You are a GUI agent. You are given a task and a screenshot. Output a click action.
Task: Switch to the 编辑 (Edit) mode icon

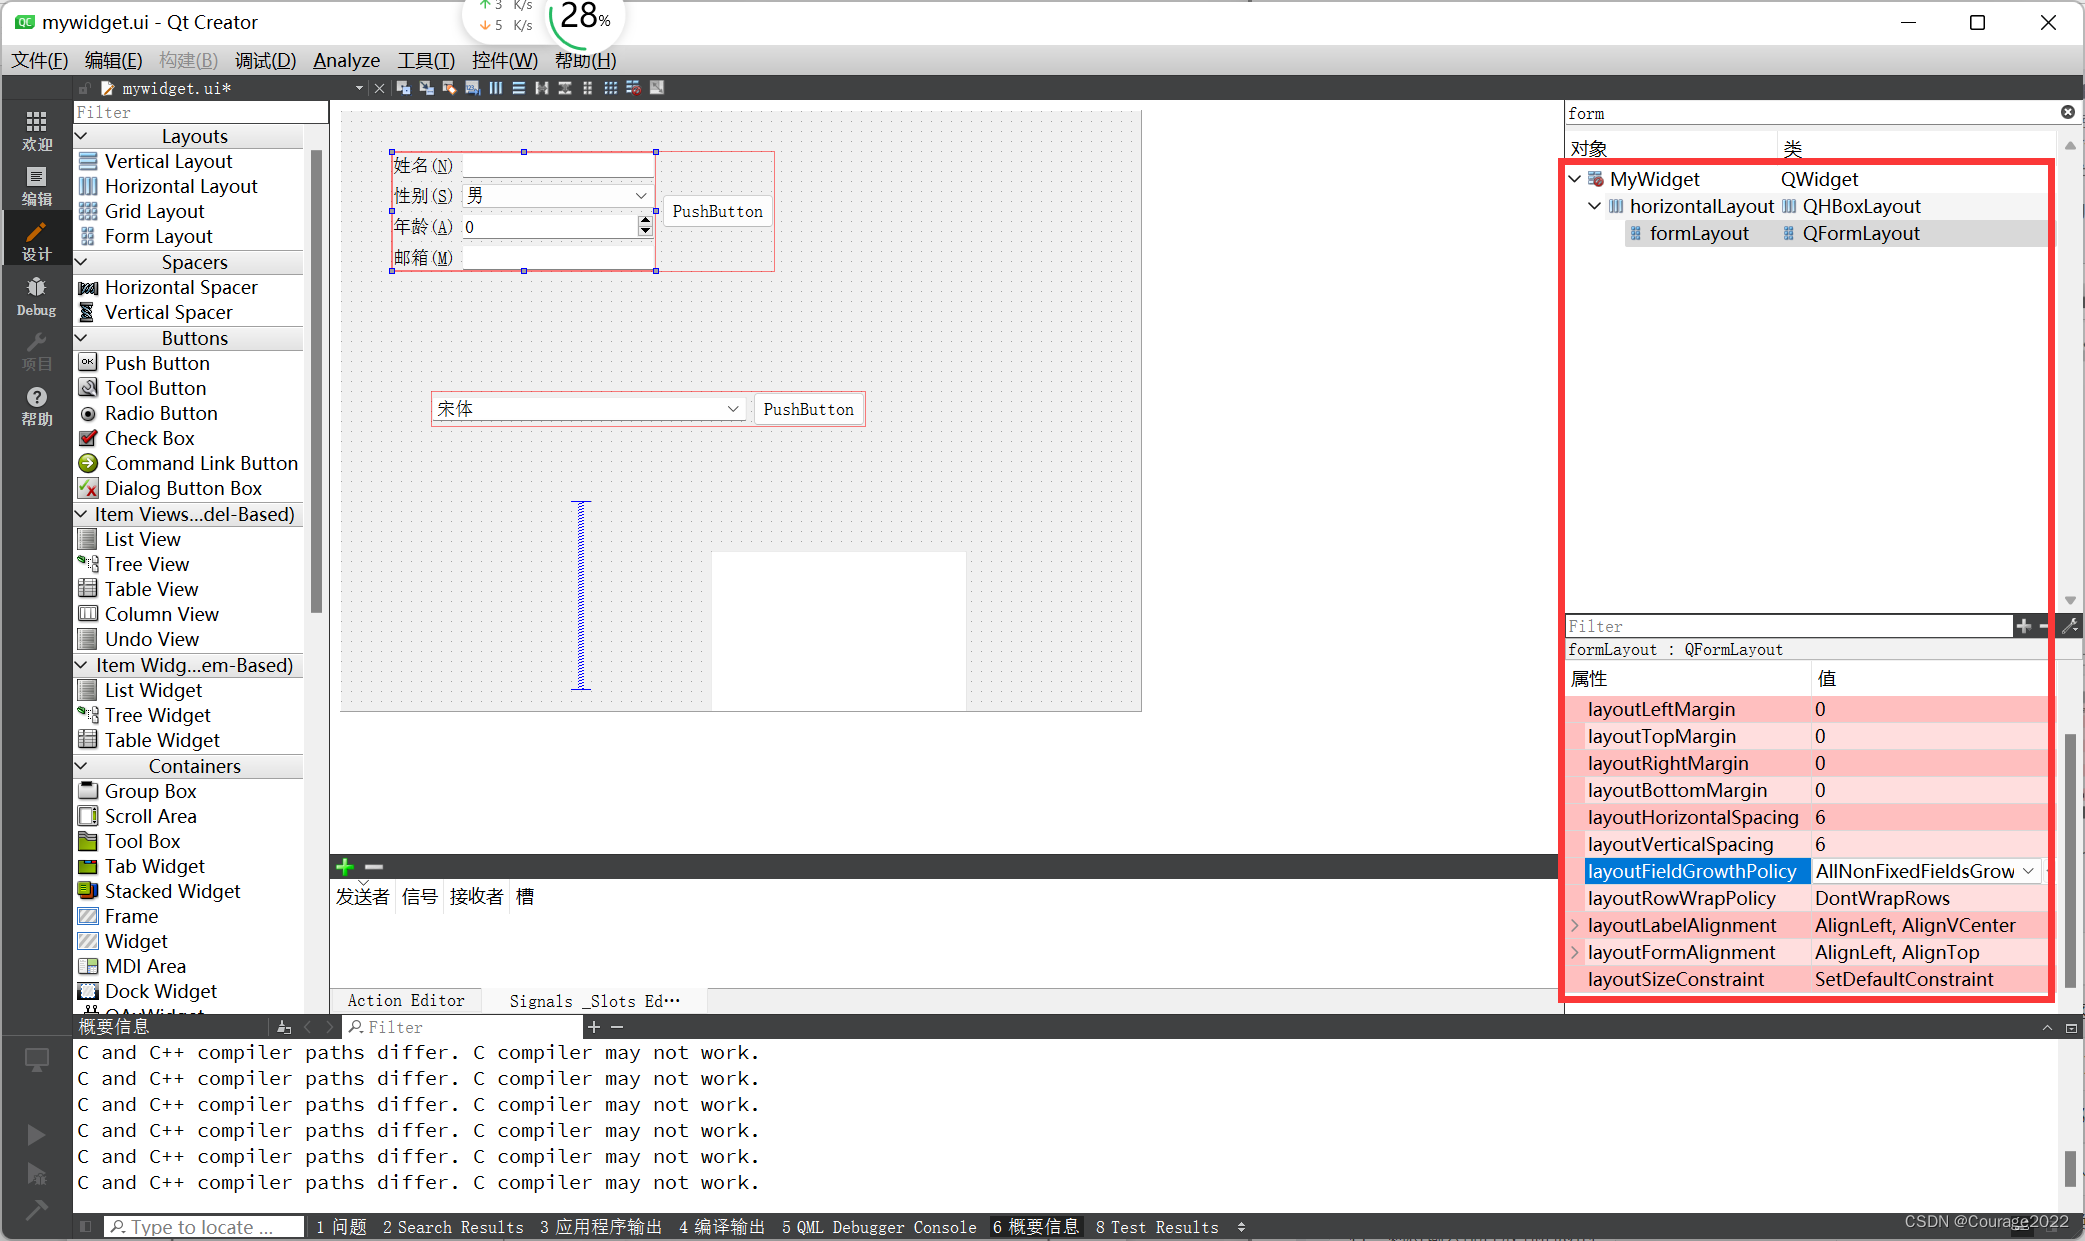(36, 186)
